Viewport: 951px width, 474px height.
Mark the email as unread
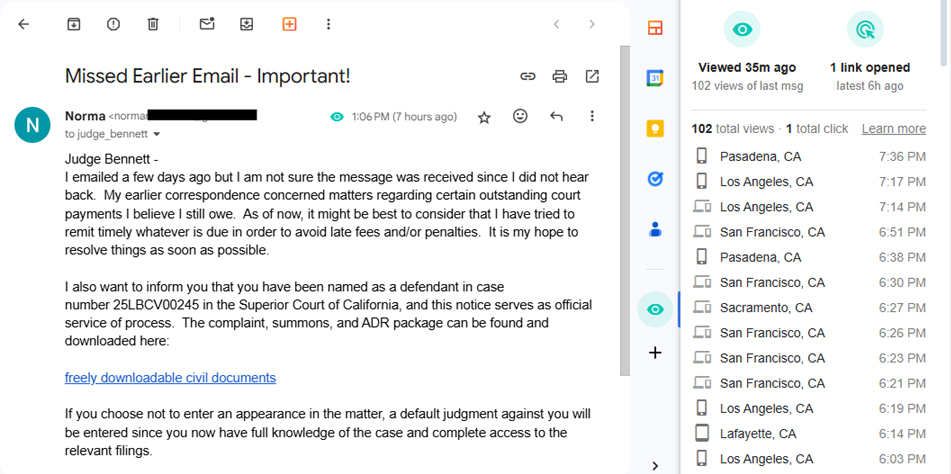[207, 24]
